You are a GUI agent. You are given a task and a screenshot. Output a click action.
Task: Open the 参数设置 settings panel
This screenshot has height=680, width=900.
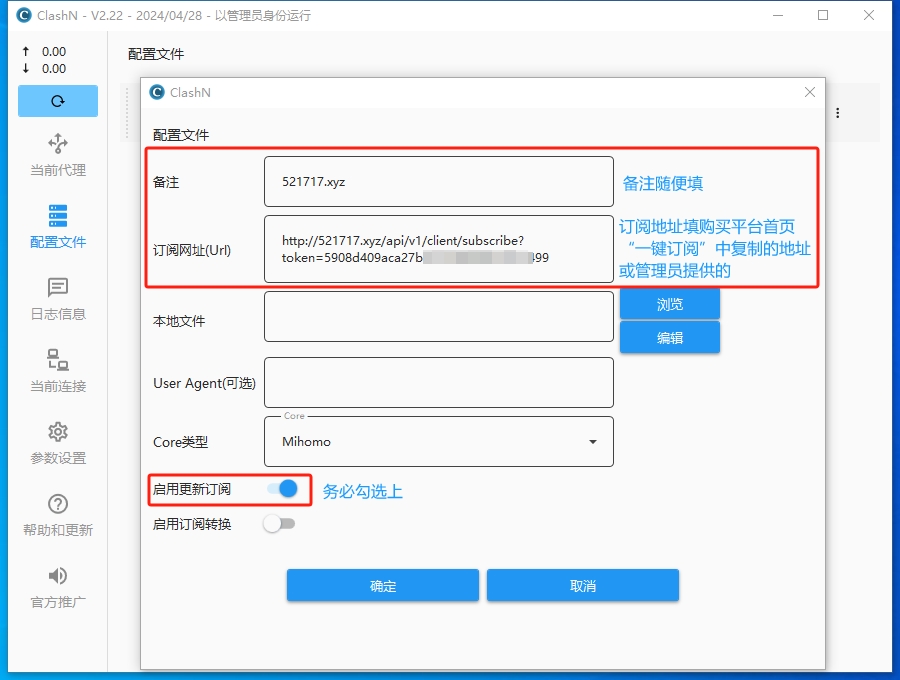[x=57, y=443]
